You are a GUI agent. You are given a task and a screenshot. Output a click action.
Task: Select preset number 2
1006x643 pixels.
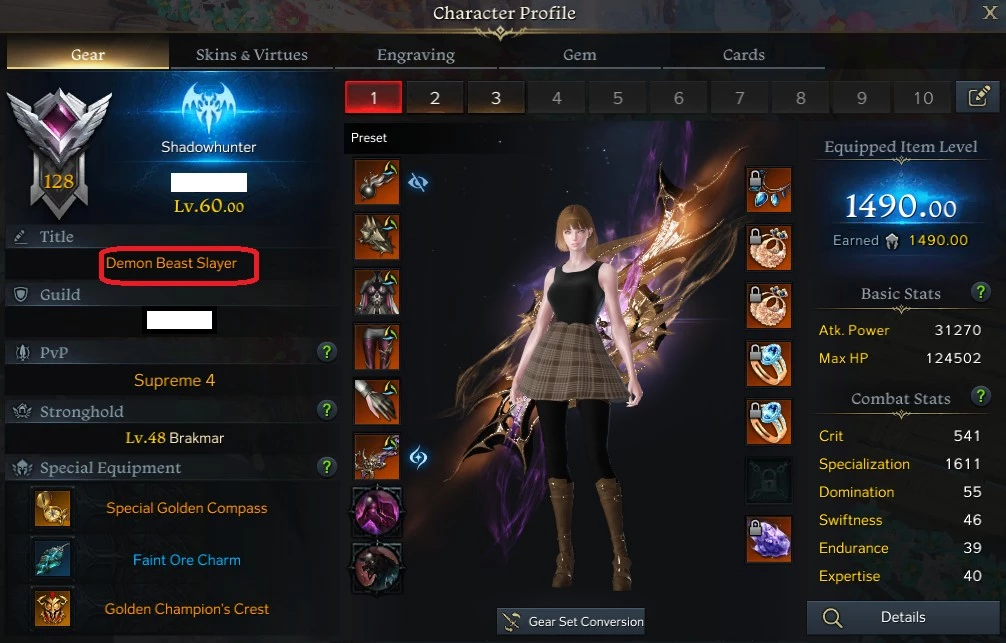pyautogui.click(x=434, y=98)
